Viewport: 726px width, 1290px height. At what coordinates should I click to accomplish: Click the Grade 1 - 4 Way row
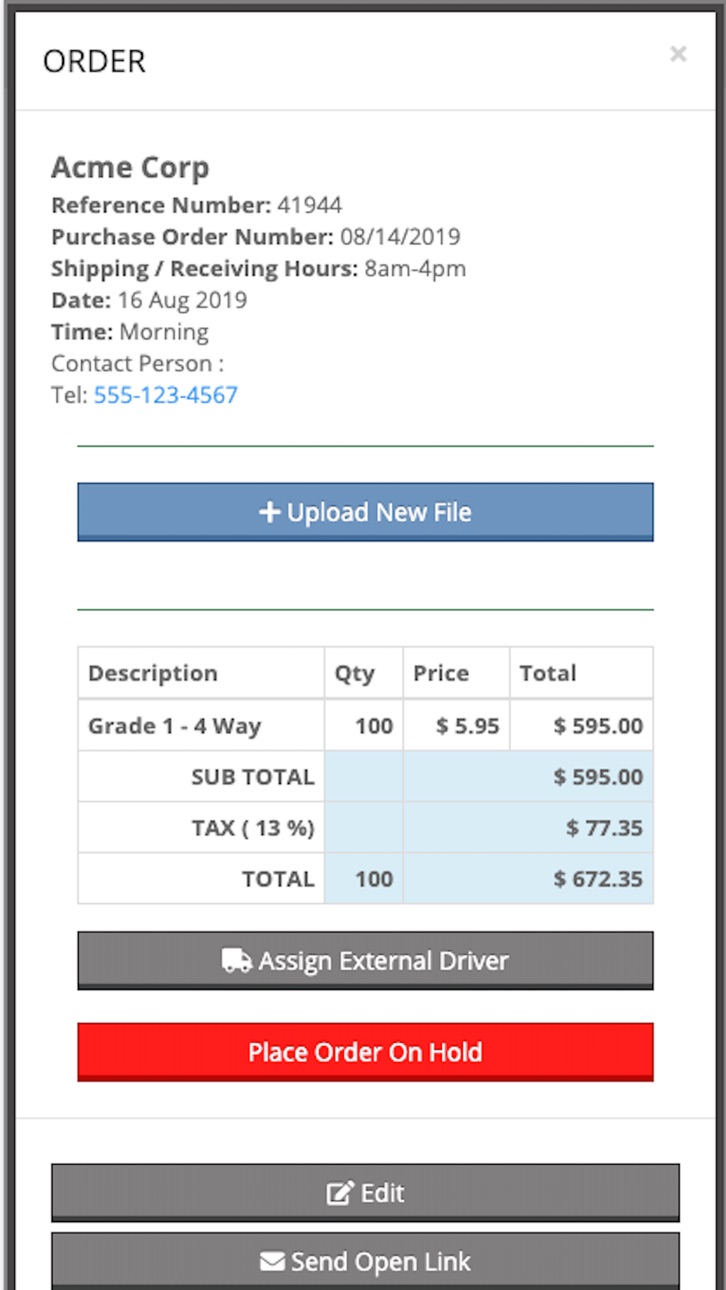pyautogui.click(x=366, y=725)
